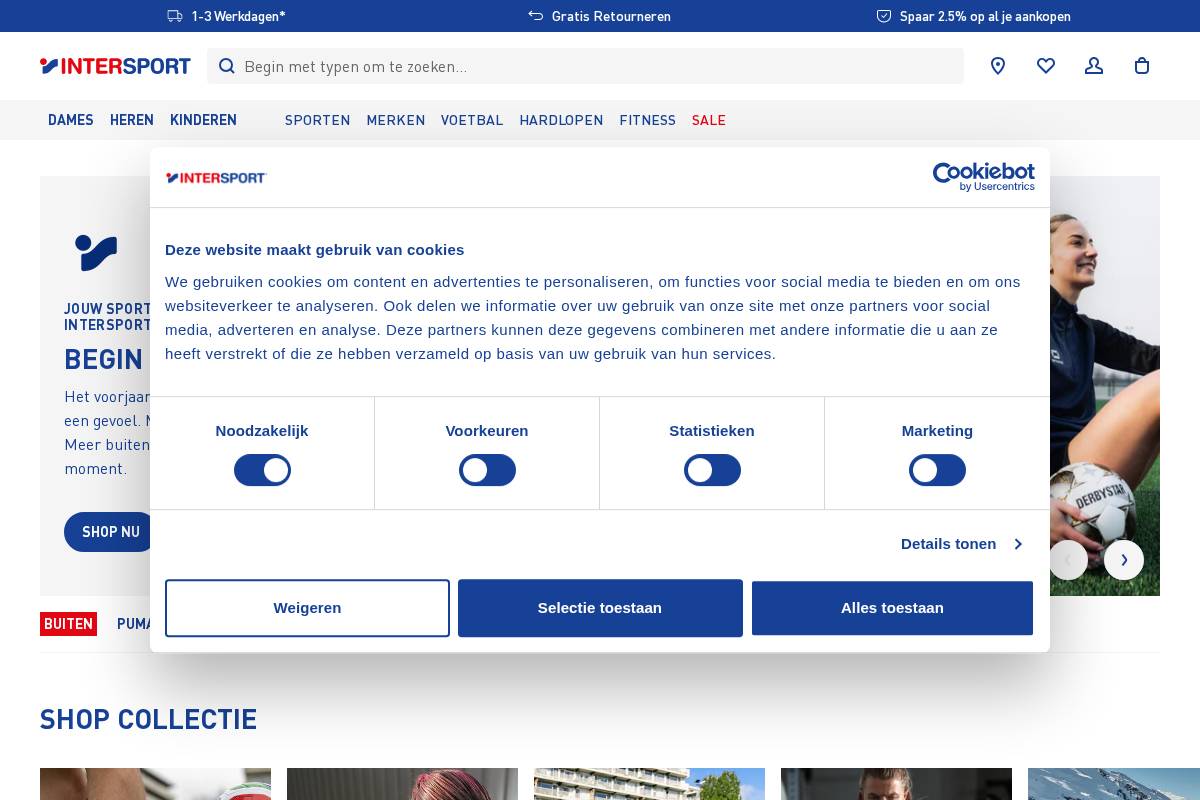This screenshot has height=800, width=1200.
Task: Go back with the carousel left arrow
Action: 1068,560
